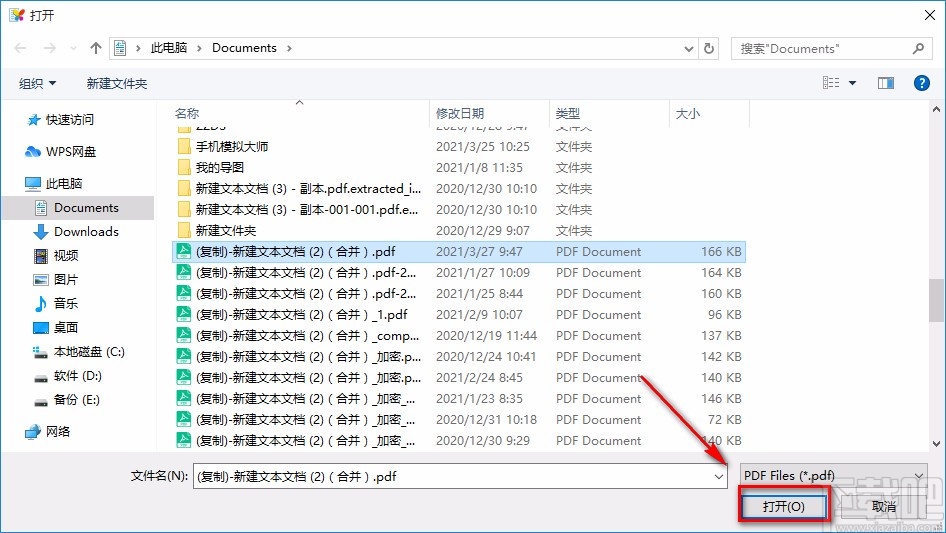Select the 新建文件夹 folder row
Viewport: 946px width, 533px height.
(459, 231)
